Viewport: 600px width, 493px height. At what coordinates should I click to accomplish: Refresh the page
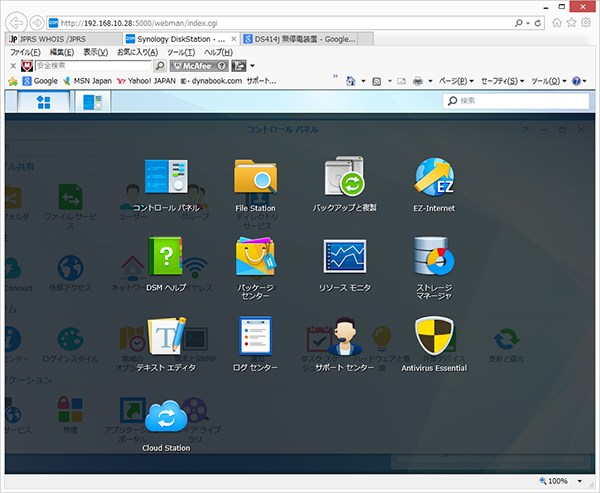(538, 23)
